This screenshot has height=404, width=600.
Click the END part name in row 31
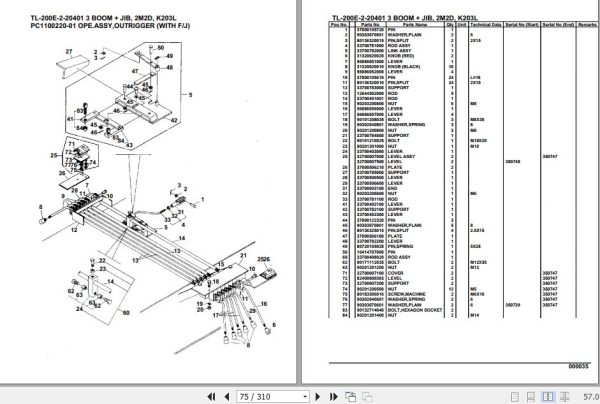(392, 188)
